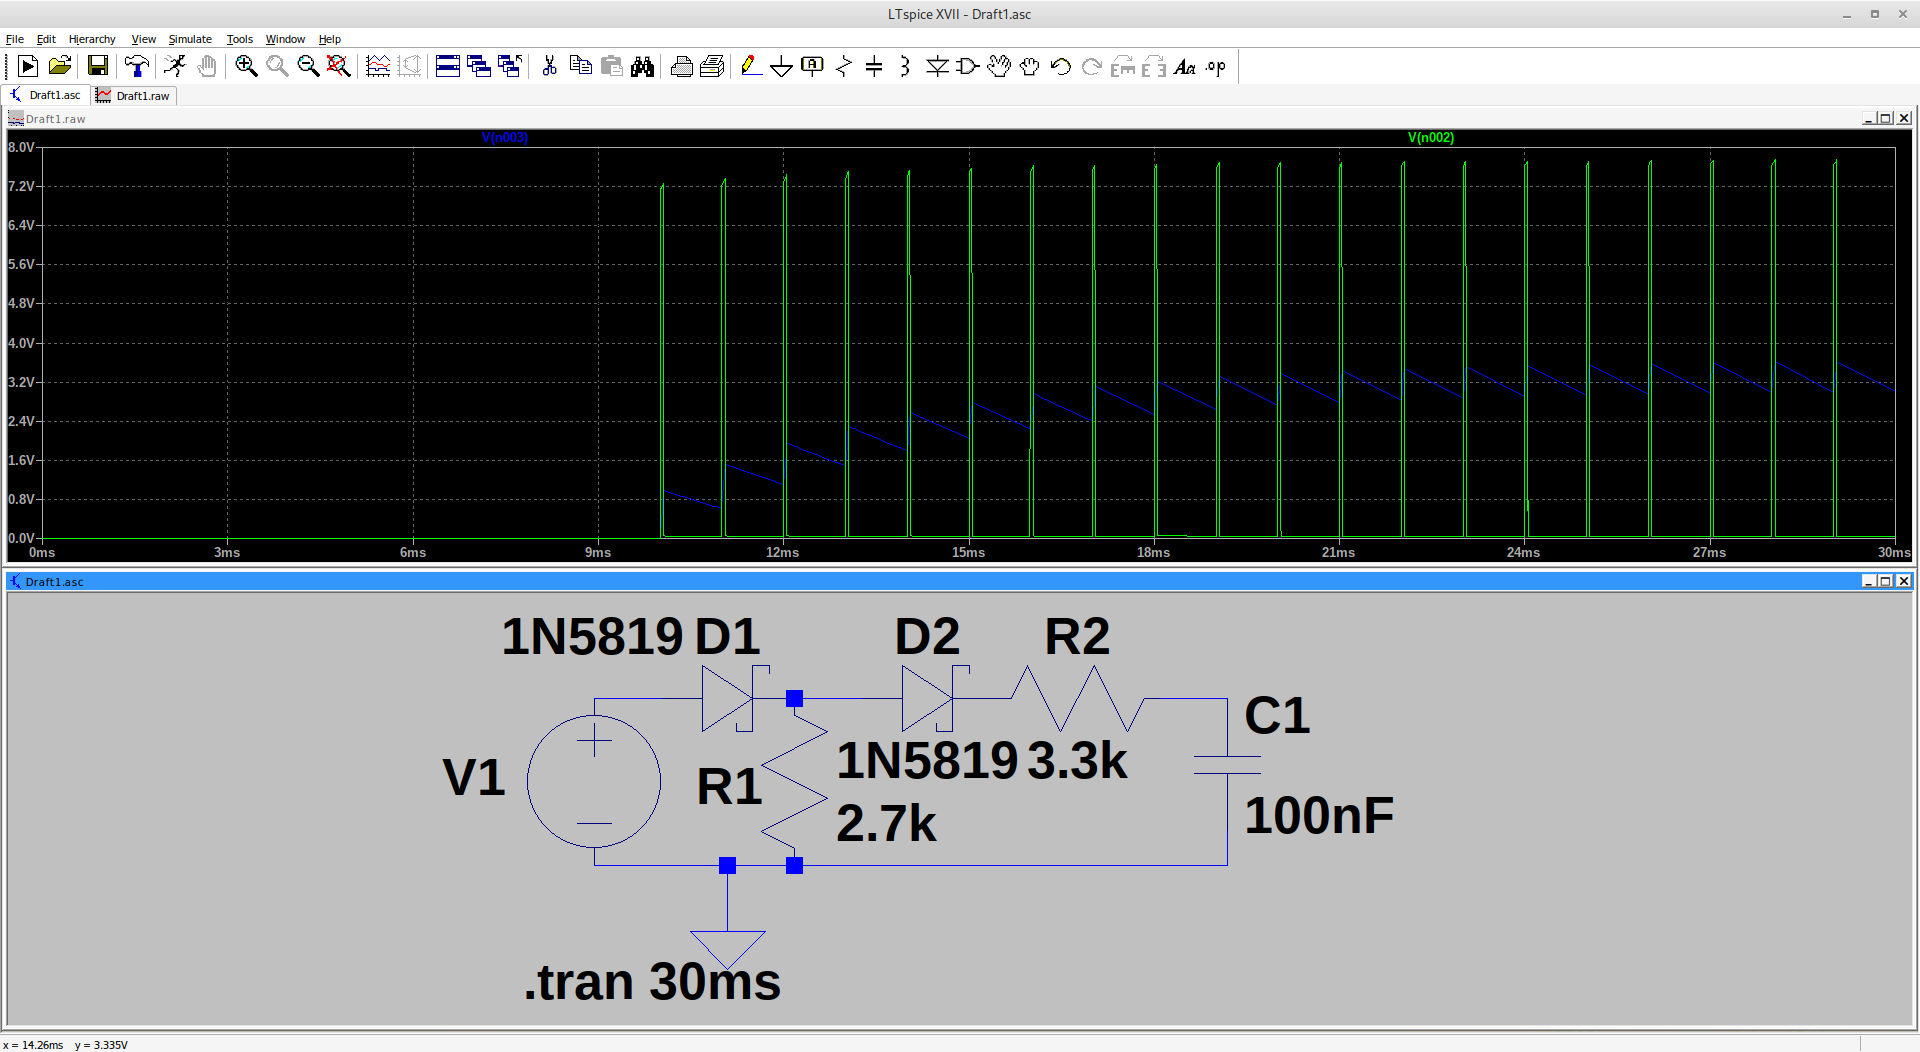Click the Cut scissors tool
The height and width of the screenshot is (1052, 1920).
[x=549, y=67]
